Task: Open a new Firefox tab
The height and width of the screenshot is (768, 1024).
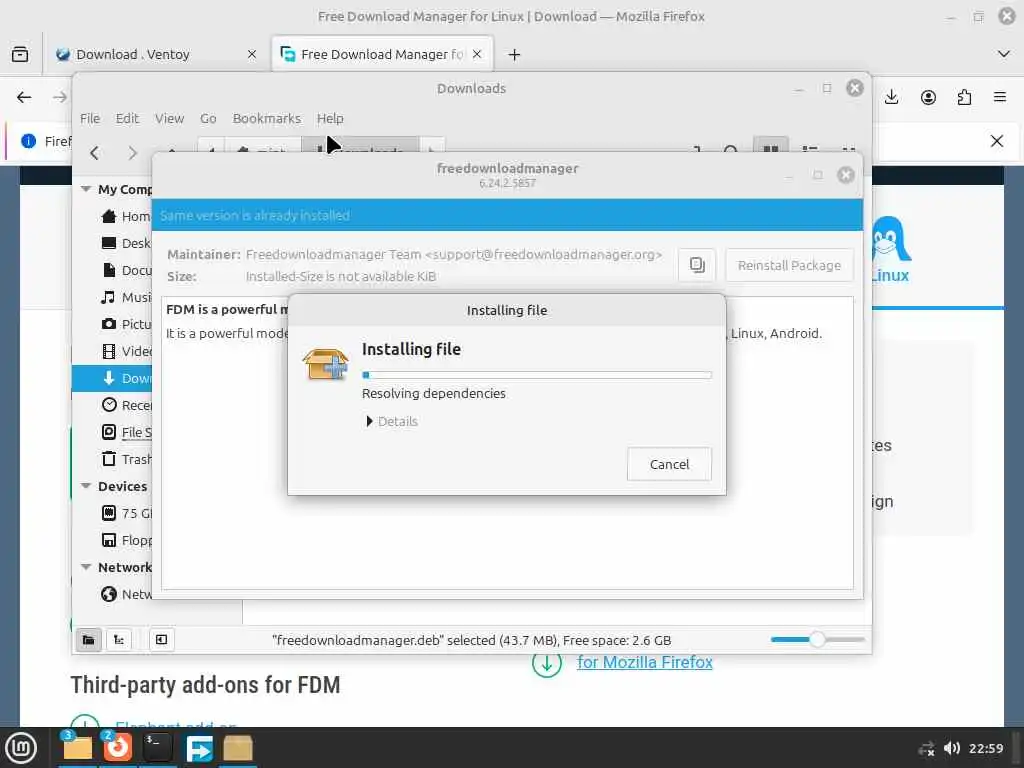Action: click(514, 54)
